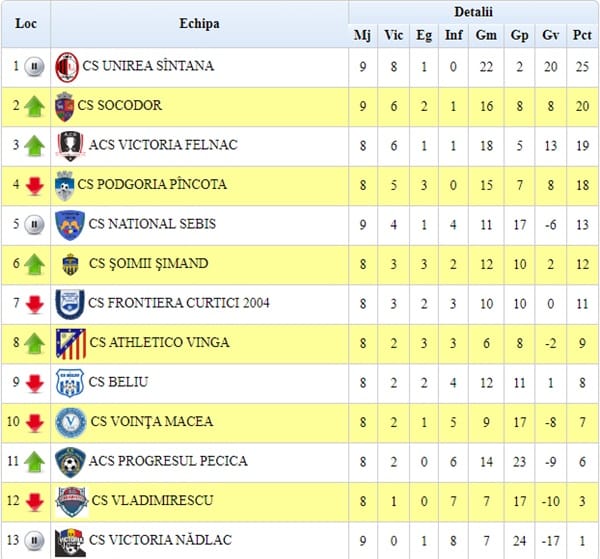Click the red down arrow beside CS Beliu

[34, 383]
